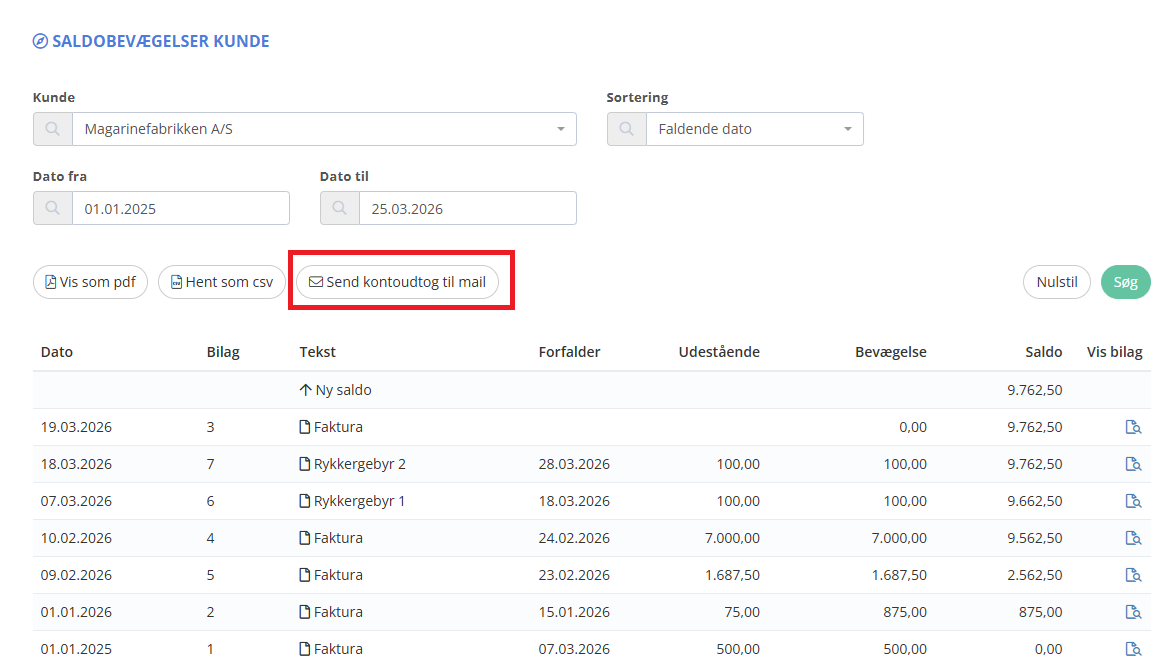This screenshot has width=1175, height=667.
Task: Click the search icon beside Dato fra
Action: (53, 208)
